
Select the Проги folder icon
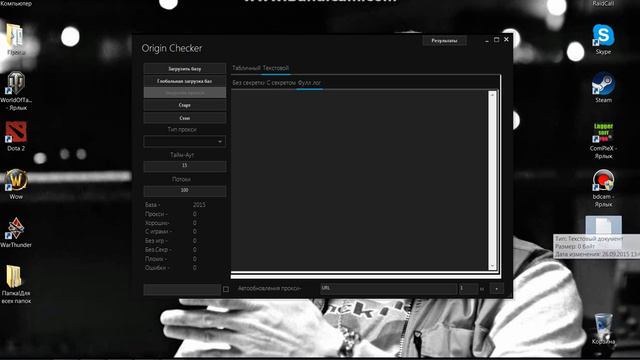[16, 39]
